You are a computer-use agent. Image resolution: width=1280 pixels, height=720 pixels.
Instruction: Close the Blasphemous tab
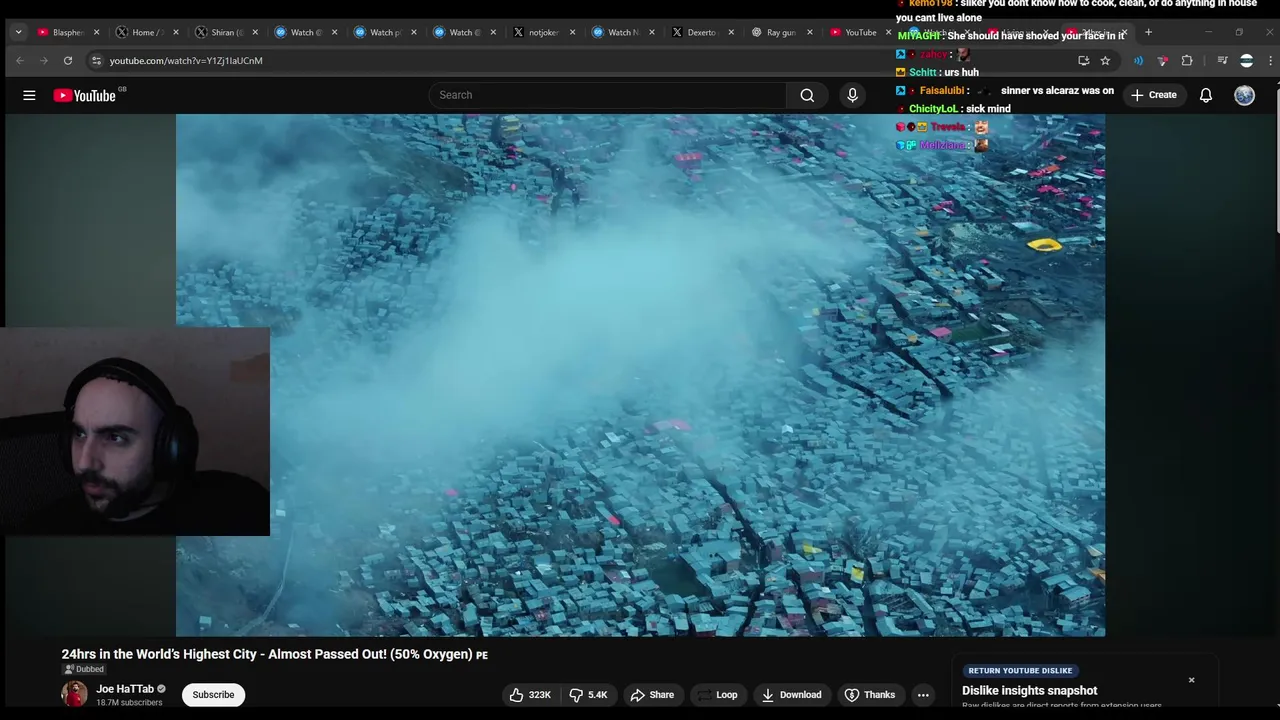click(96, 32)
